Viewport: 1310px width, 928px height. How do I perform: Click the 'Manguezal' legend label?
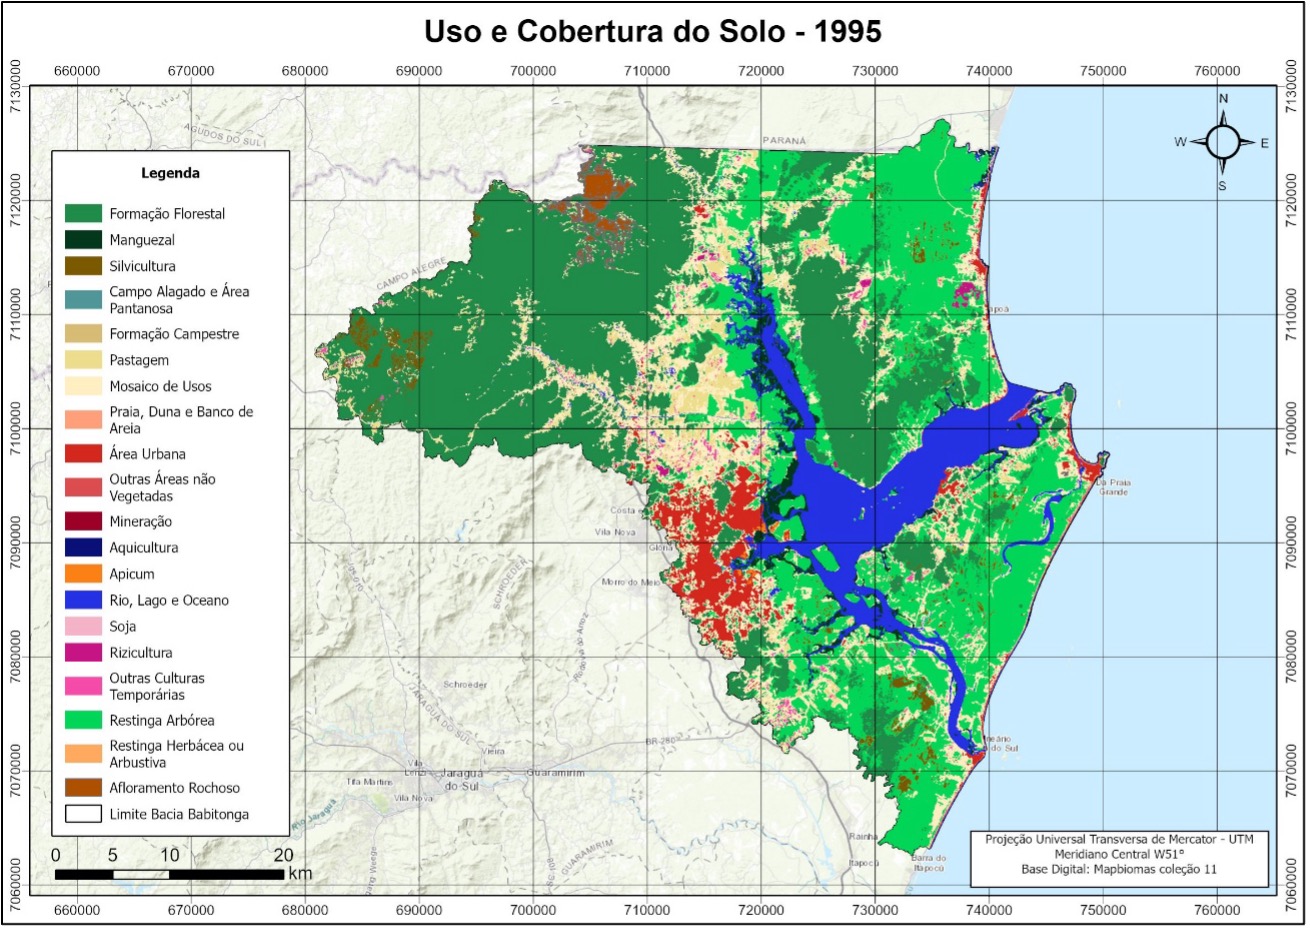click(142, 240)
